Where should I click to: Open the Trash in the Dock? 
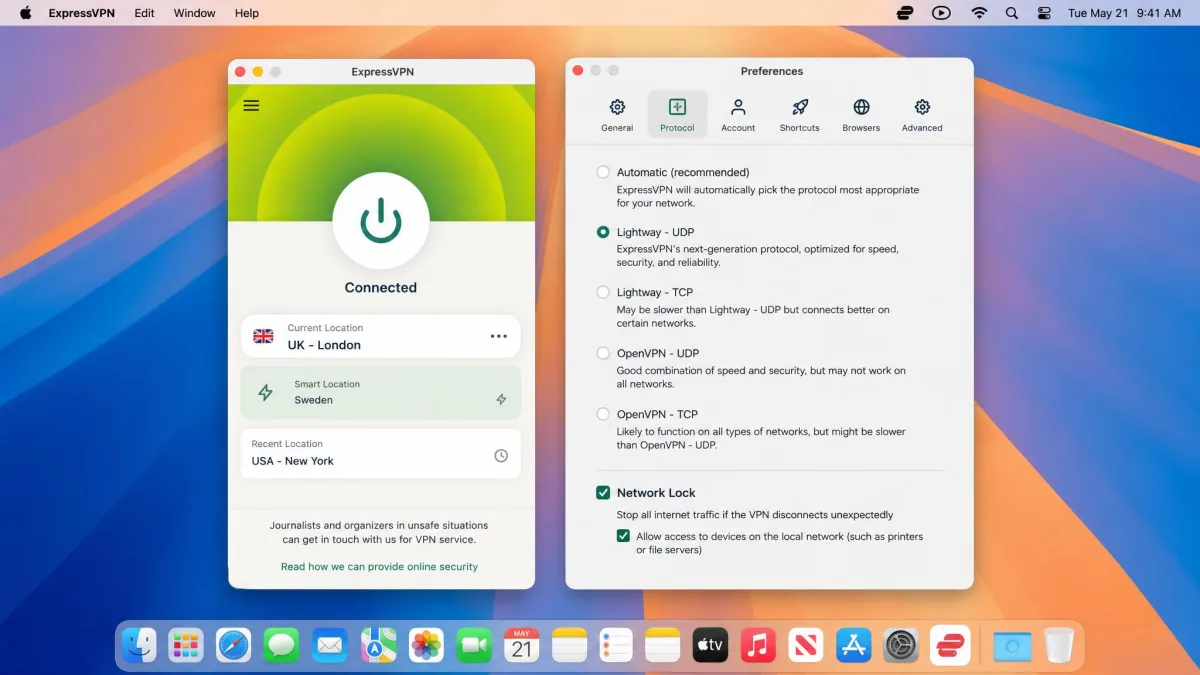(x=1059, y=645)
